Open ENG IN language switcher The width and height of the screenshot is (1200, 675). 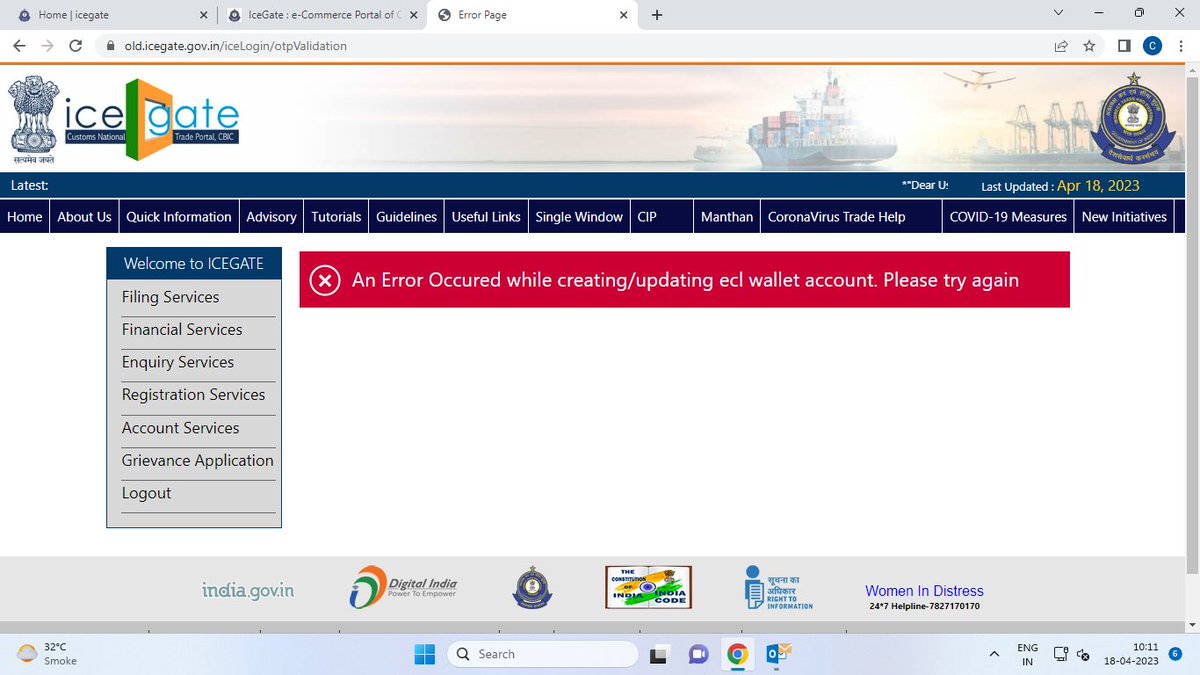pos(1027,654)
